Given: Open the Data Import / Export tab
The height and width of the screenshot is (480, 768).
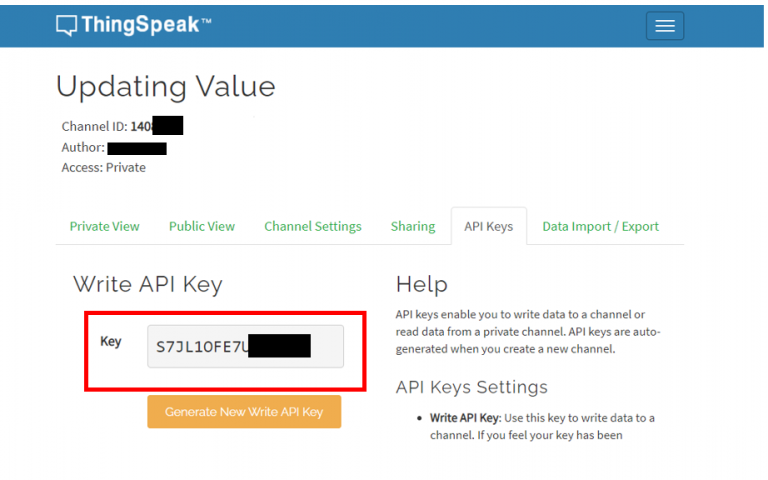Looking at the screenshot, I should click(600, 226).
